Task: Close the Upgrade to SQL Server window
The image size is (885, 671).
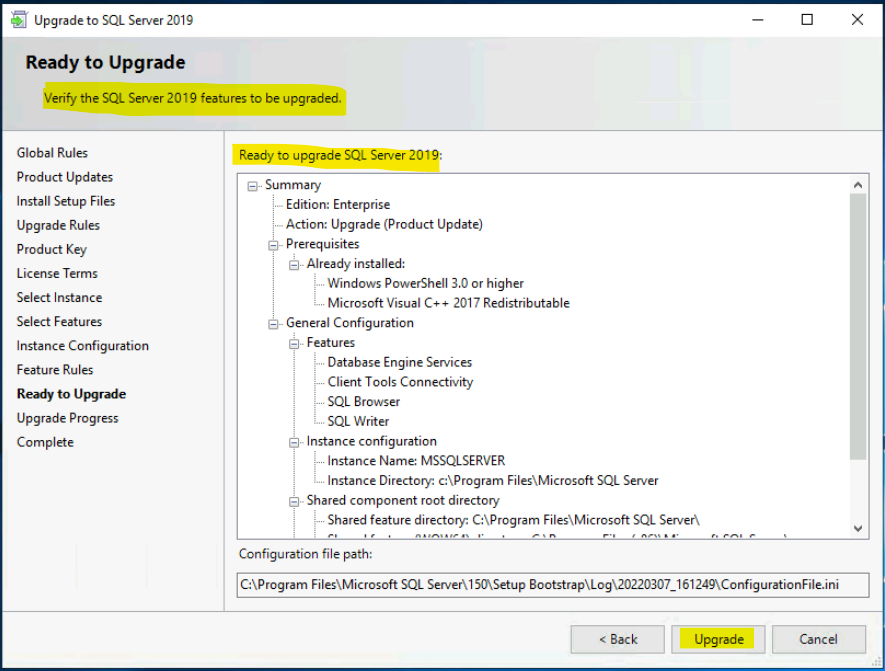Action: 857,20
